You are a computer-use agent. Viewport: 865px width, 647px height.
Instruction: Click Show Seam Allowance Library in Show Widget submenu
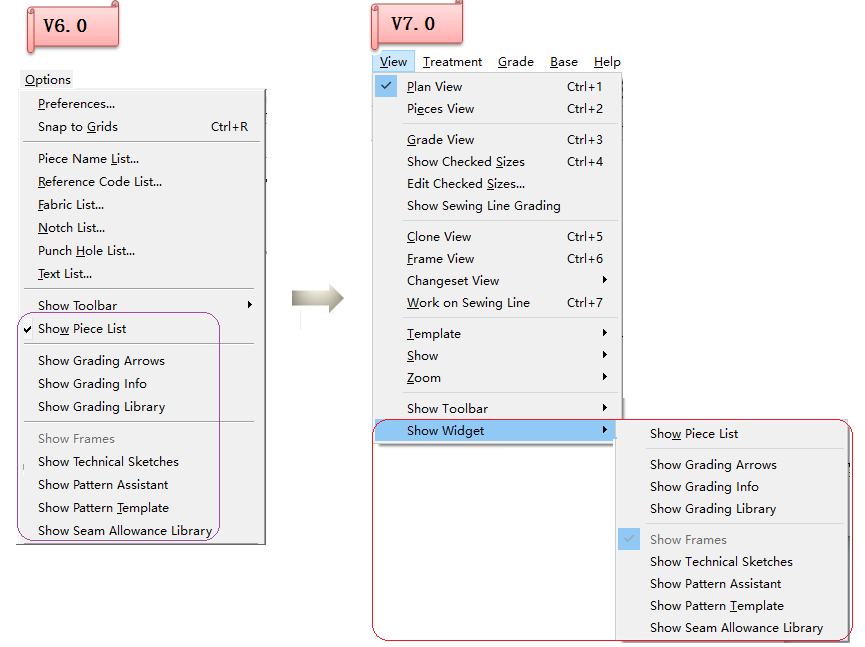[736, 628]
